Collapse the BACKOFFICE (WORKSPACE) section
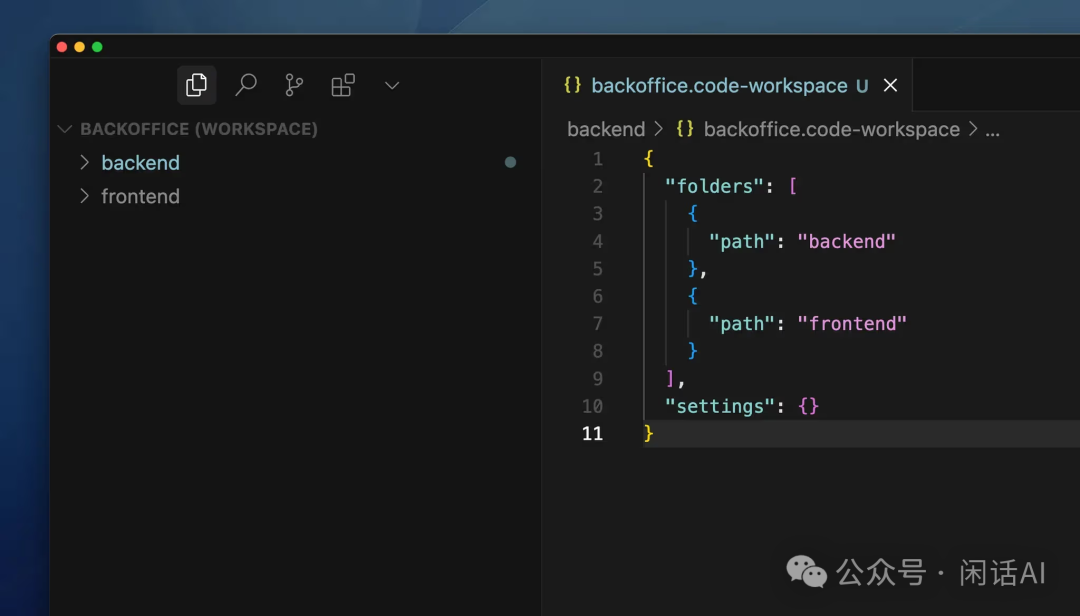This screenshot has height=616, width=1080. [66, 129]
